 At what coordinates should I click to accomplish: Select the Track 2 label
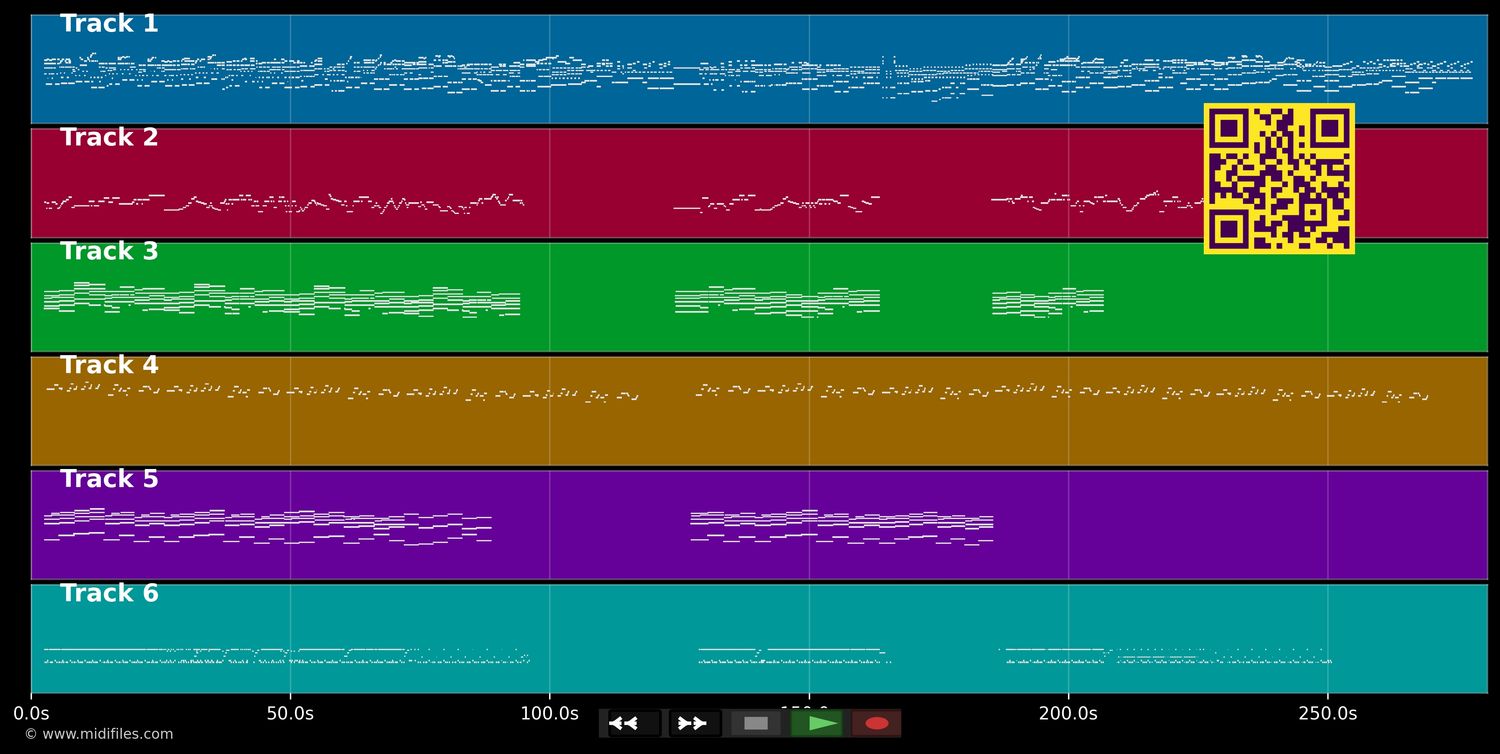coord(109,138)
